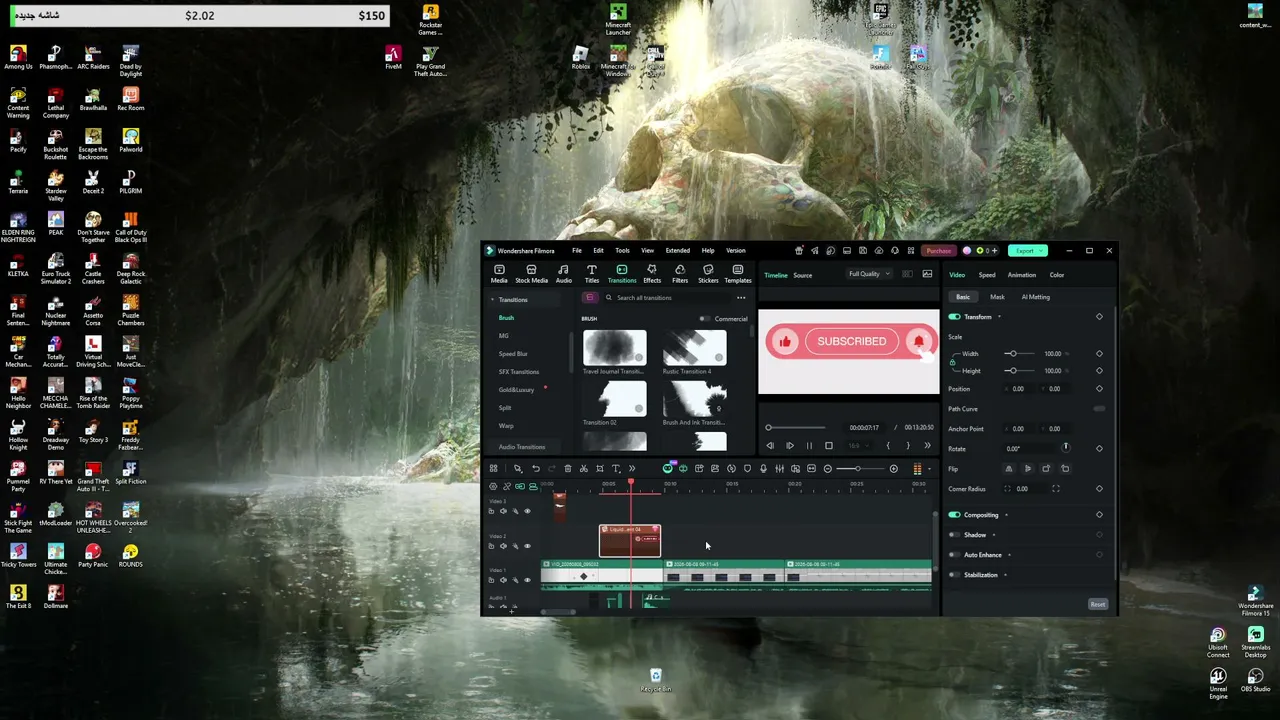Switch to the Speed tab

[x=987, y=275]
